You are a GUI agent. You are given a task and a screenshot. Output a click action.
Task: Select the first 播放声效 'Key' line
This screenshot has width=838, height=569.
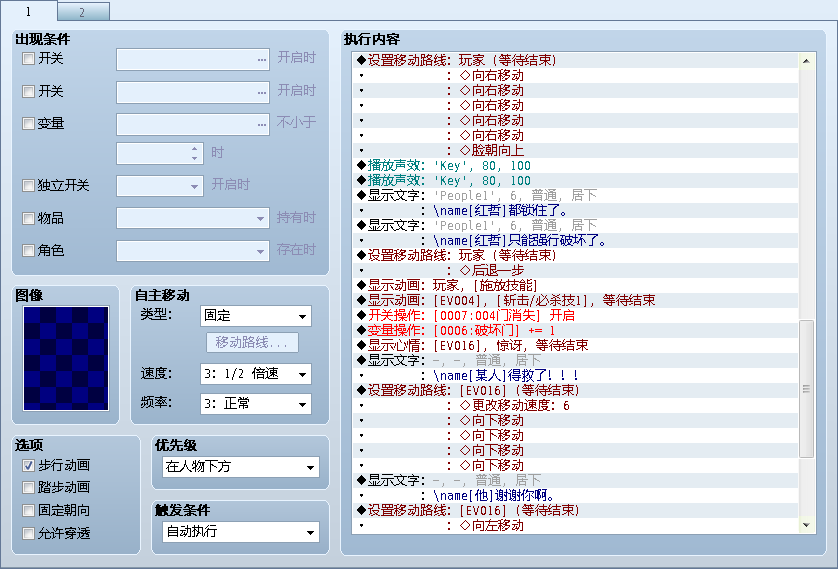coord(575,166)
